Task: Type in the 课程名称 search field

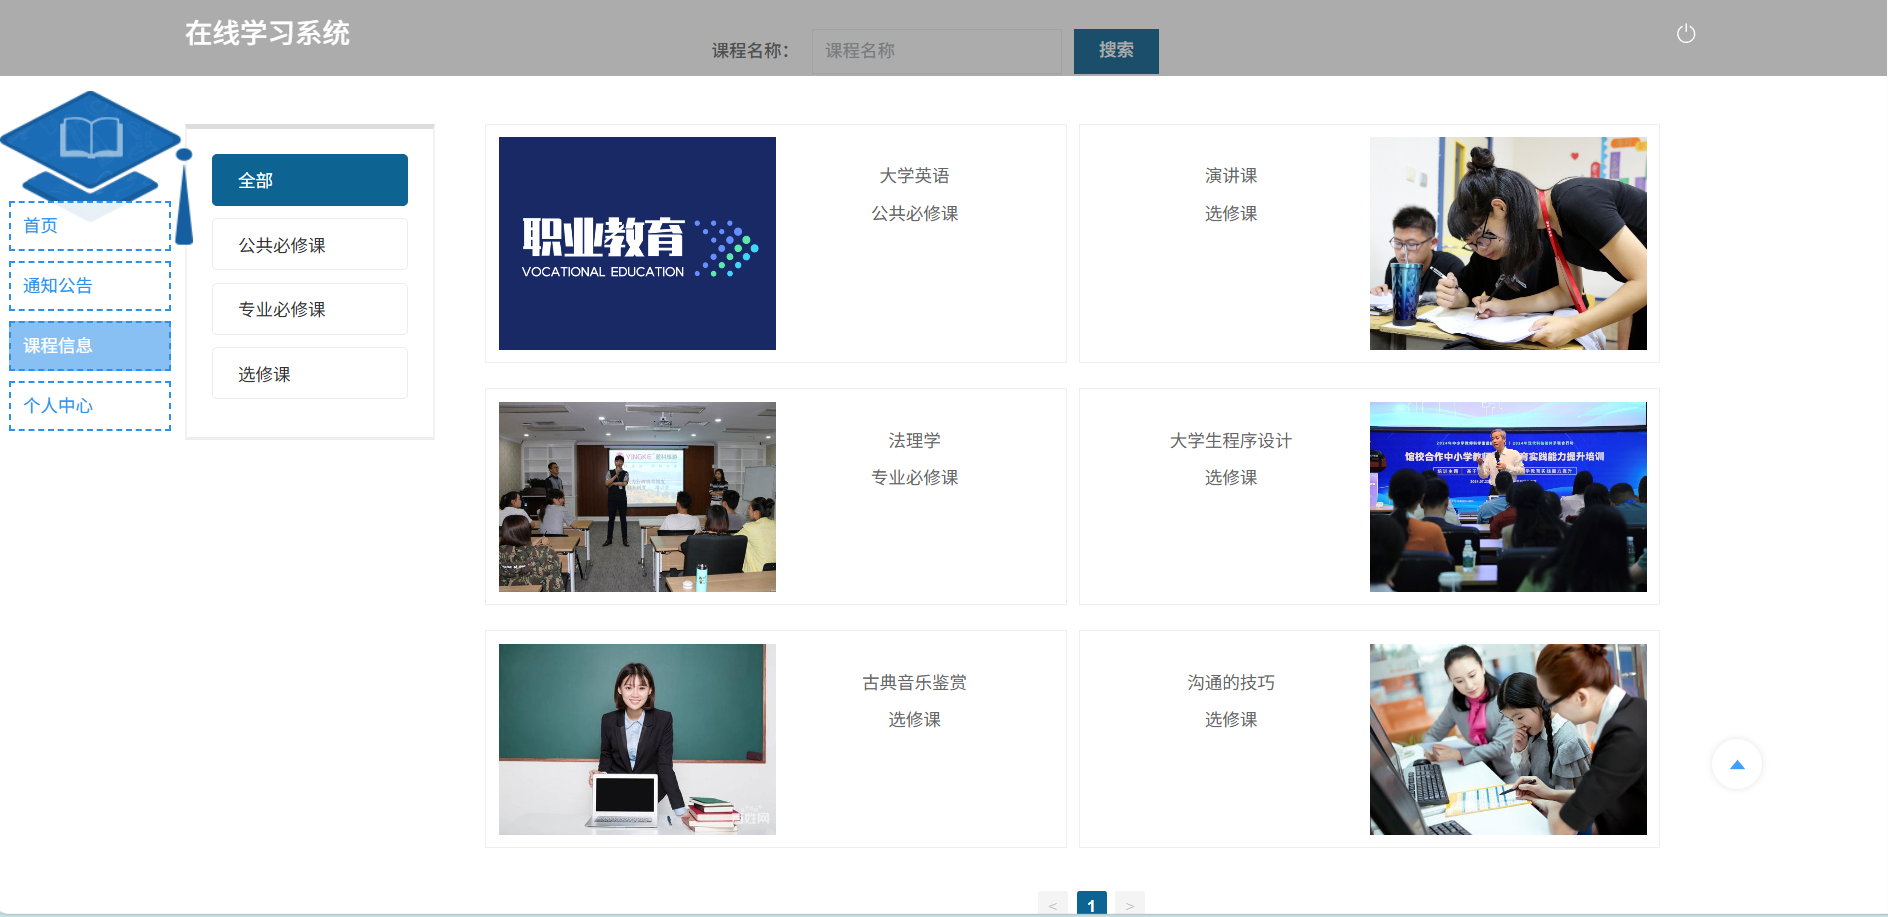Action: click(935, 51)
